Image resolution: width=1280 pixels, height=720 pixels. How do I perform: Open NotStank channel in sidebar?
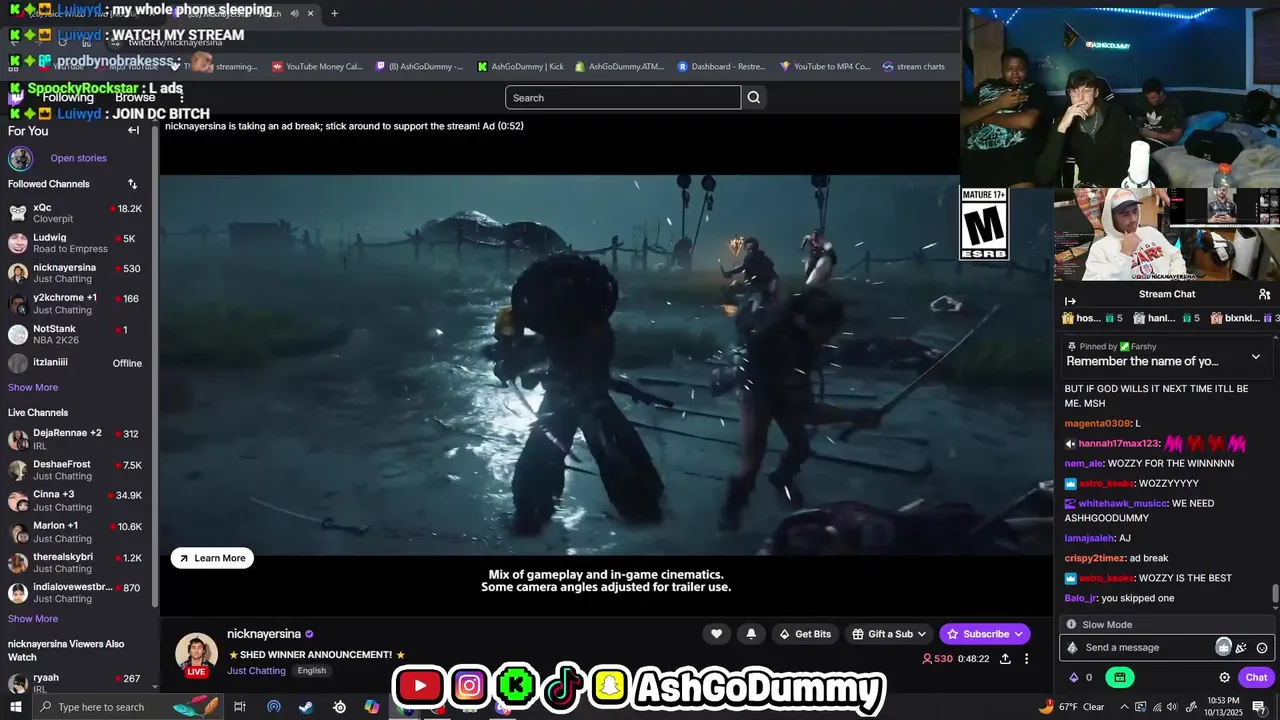[75, 334]
